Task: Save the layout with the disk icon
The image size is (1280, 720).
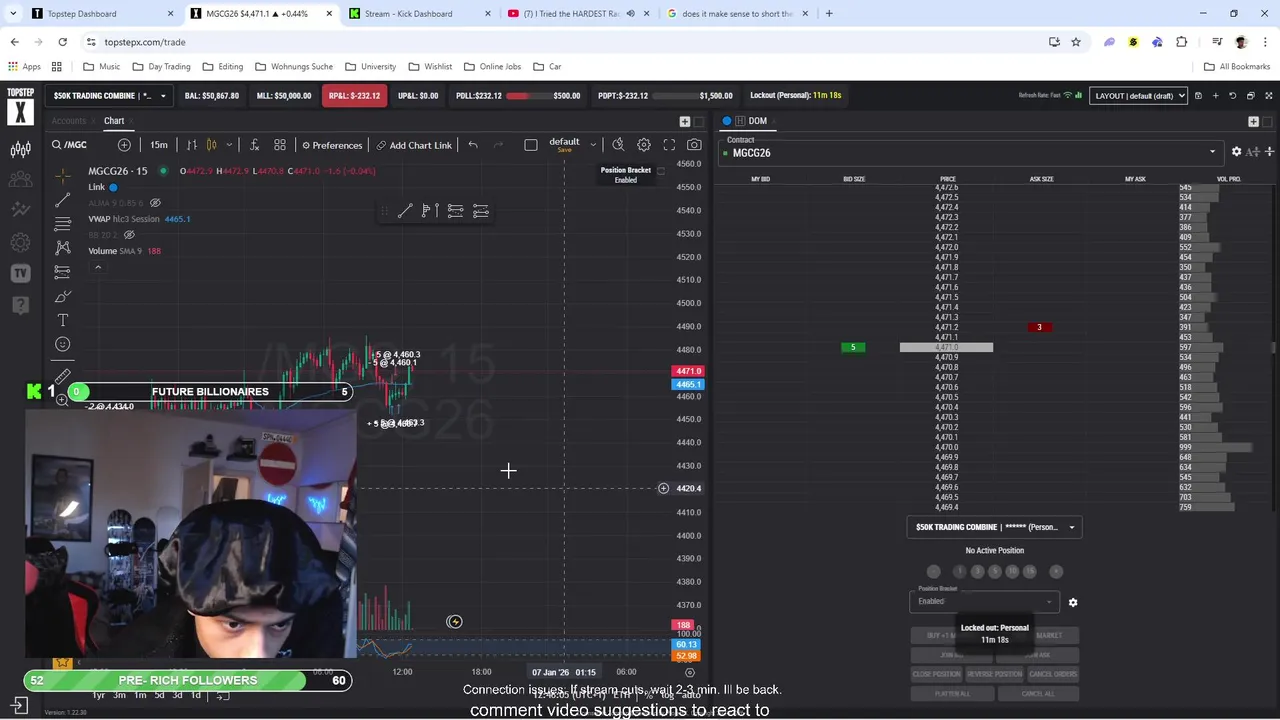Action: click(1198, 96)
